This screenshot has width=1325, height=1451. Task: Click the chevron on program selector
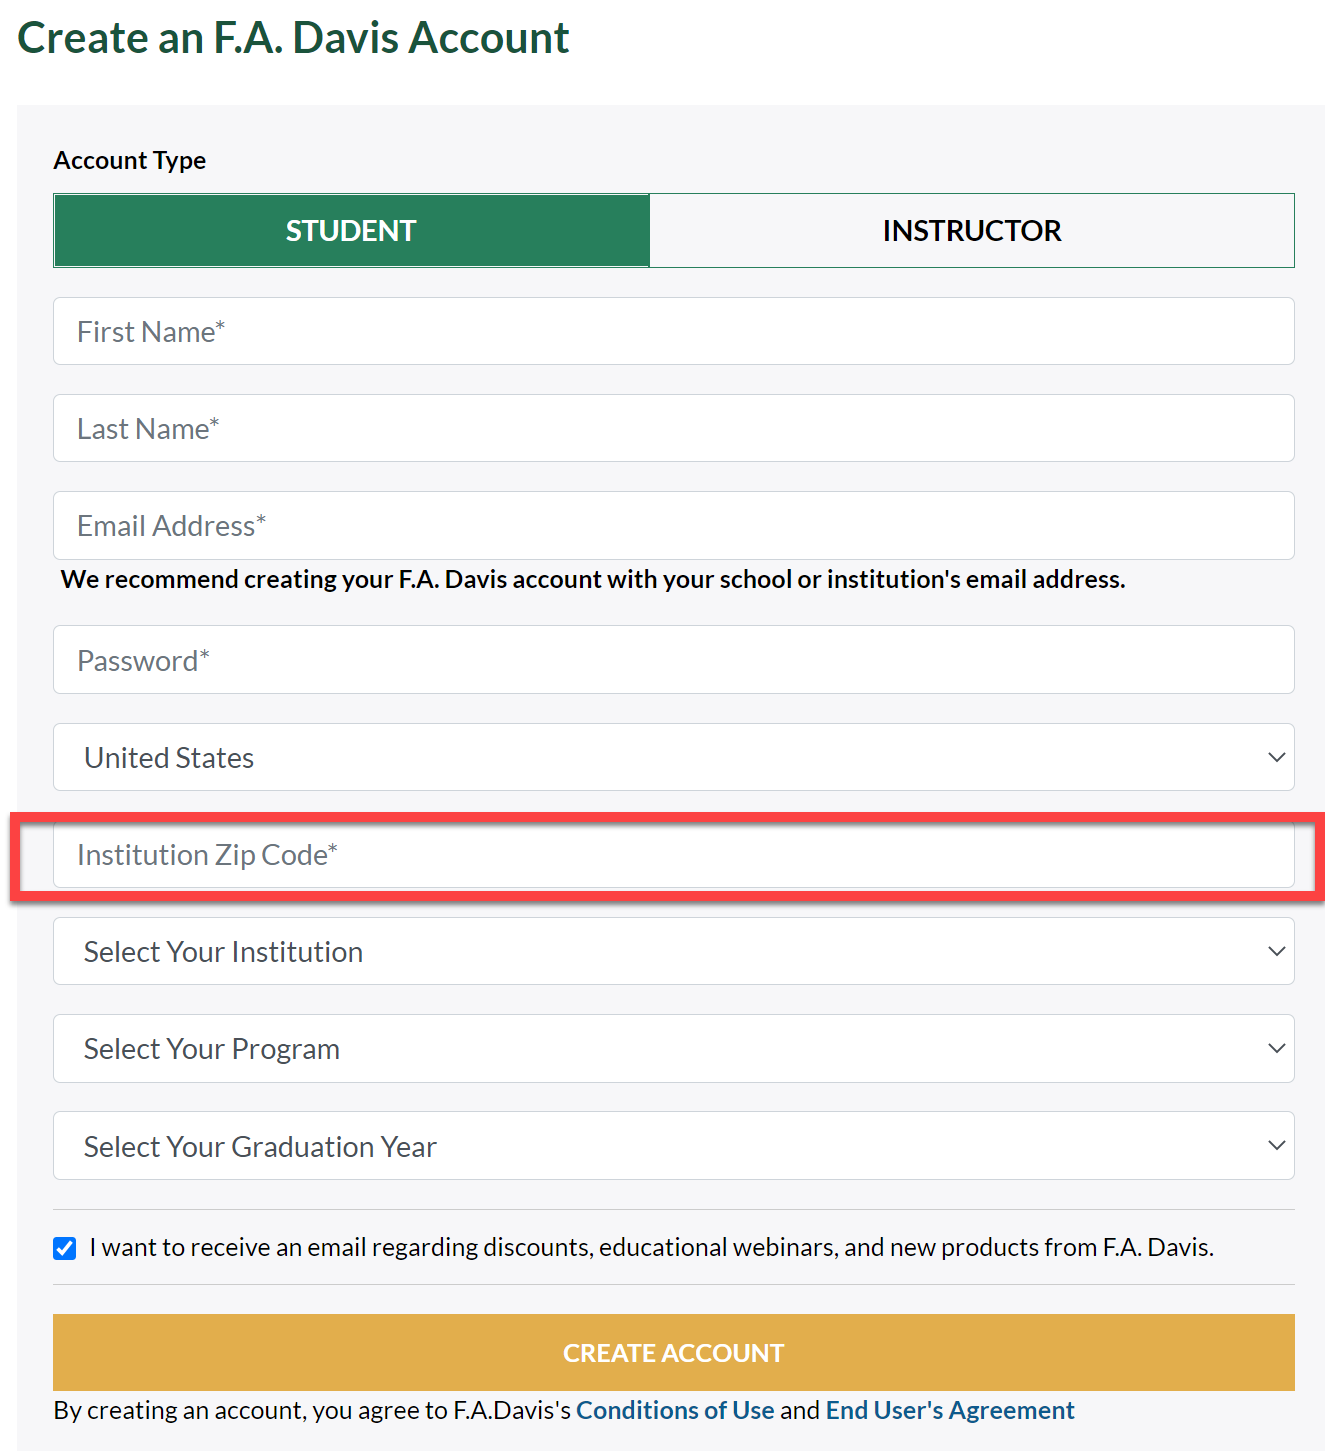point(1276,1049)
